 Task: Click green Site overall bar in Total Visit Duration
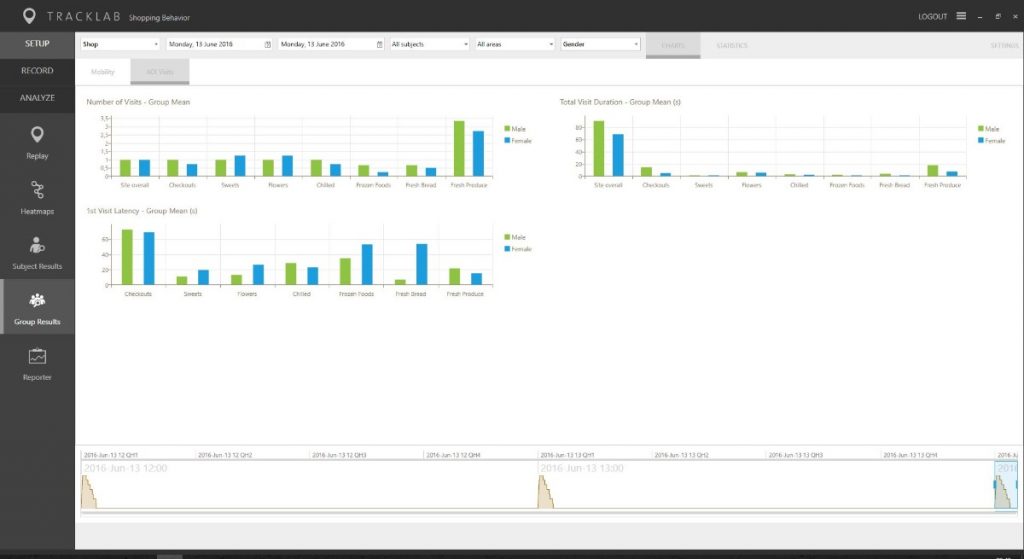599,148
